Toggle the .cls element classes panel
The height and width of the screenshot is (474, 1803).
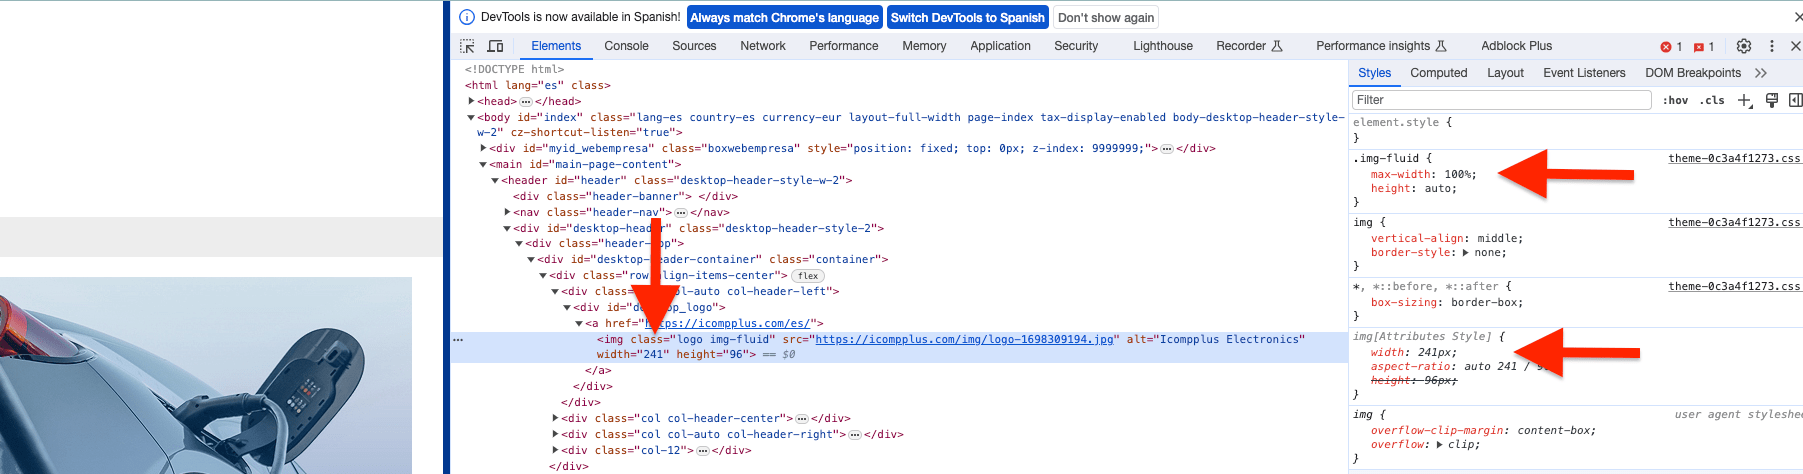[1713, 100]
